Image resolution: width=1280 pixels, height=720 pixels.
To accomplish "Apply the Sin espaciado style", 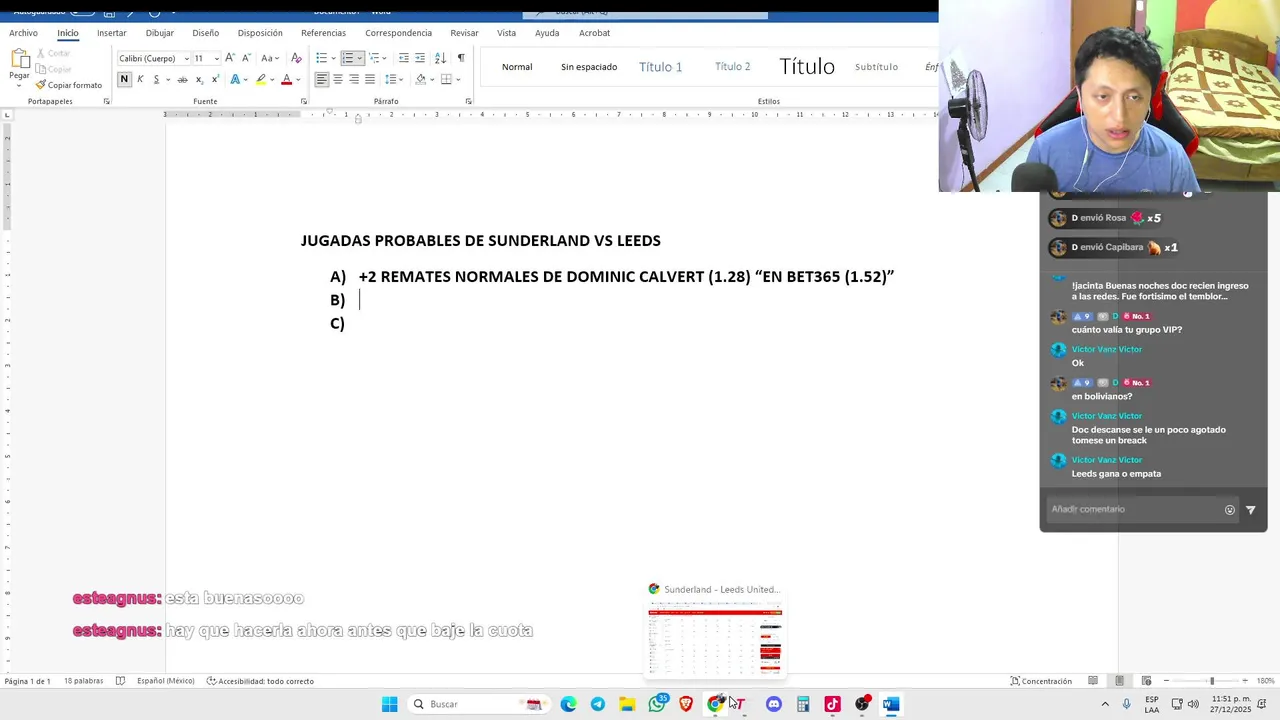I will [589, 67].
